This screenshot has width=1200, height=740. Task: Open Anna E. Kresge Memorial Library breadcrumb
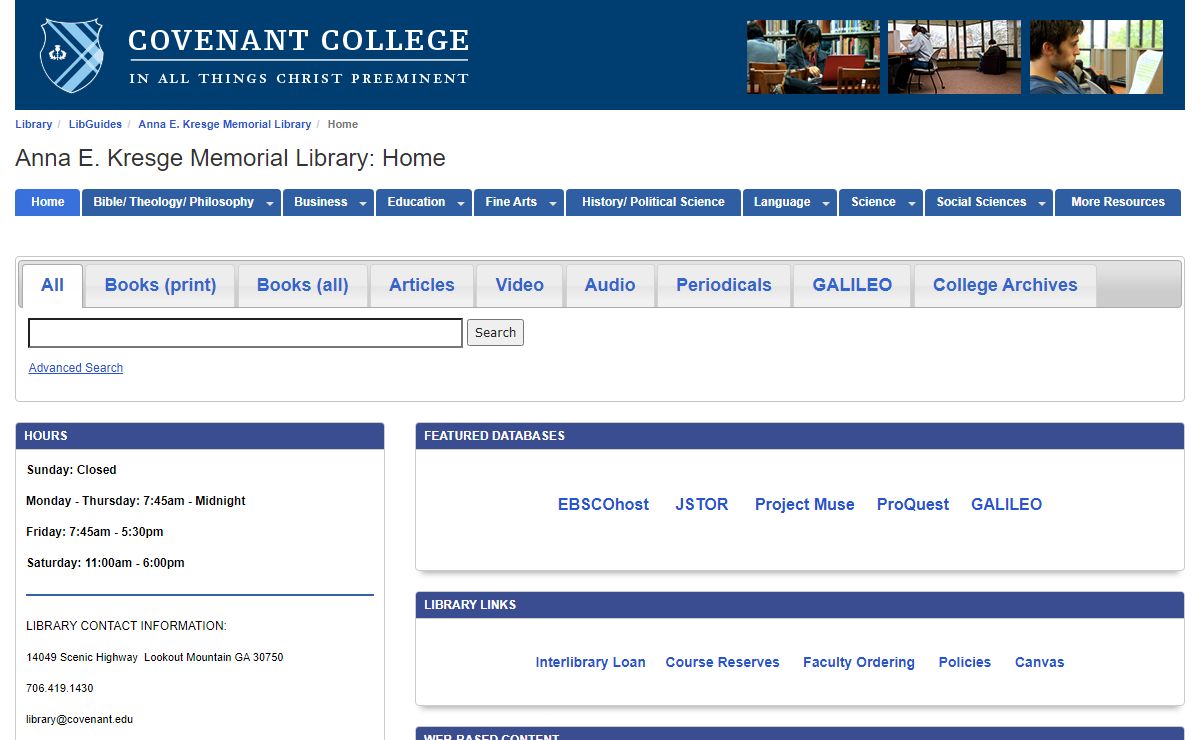[x=224, y=124]
